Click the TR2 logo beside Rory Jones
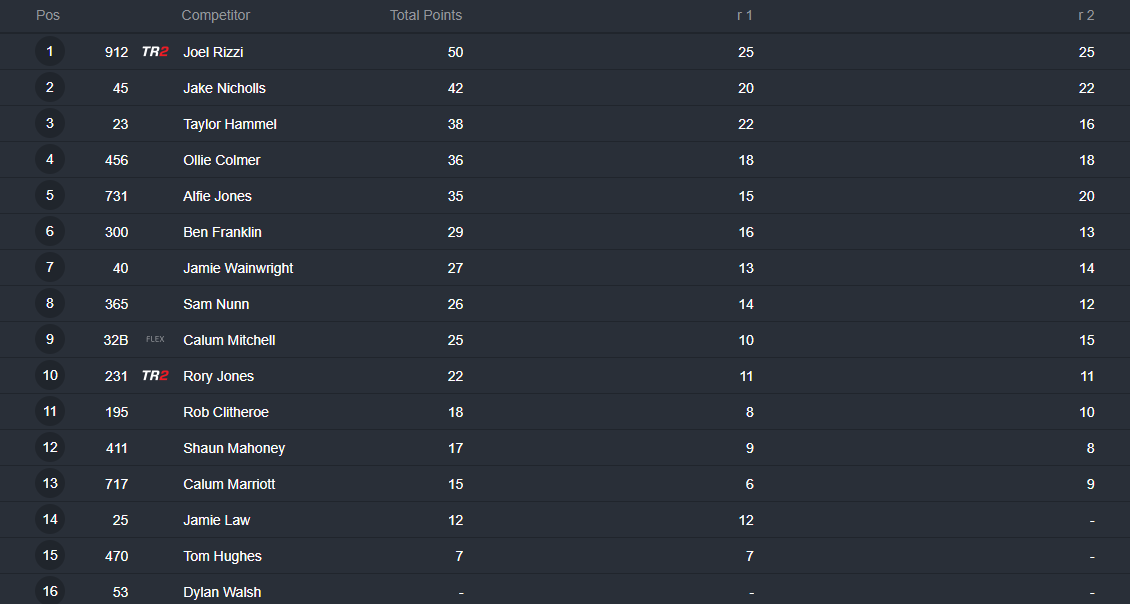The width and height of the screenshot is (1130, 604). pyautogui.click(x=155, y=376)
